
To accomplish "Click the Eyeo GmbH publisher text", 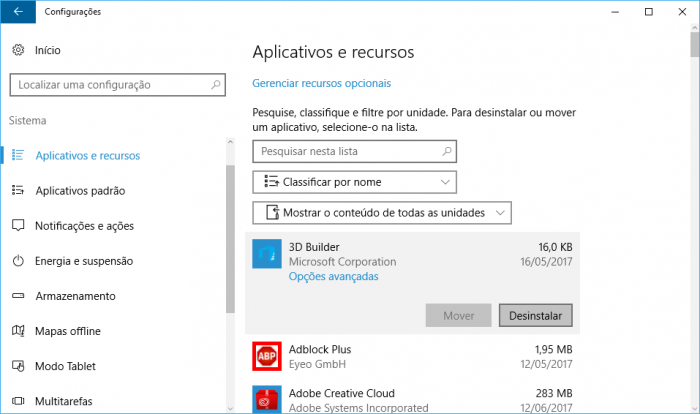I will click(317, 364).
